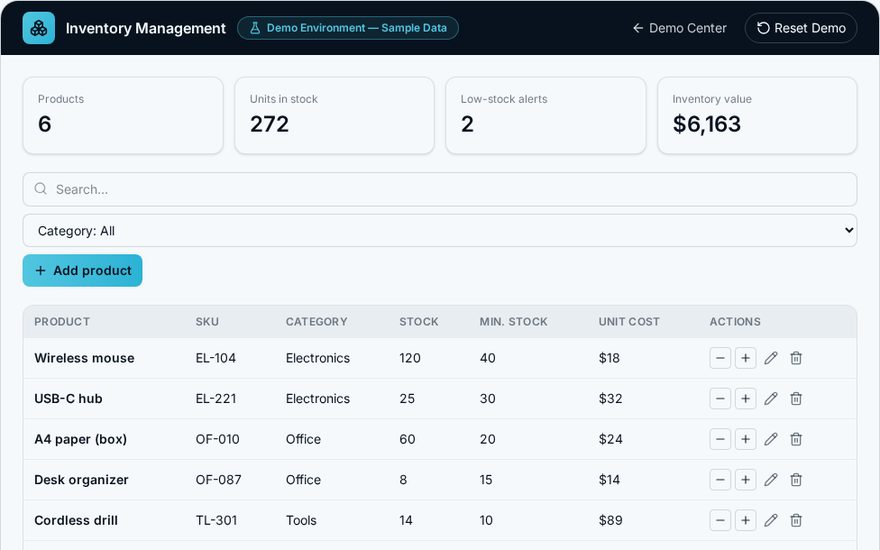
Task: Click the stock value 120
Action: pos(410,358)
